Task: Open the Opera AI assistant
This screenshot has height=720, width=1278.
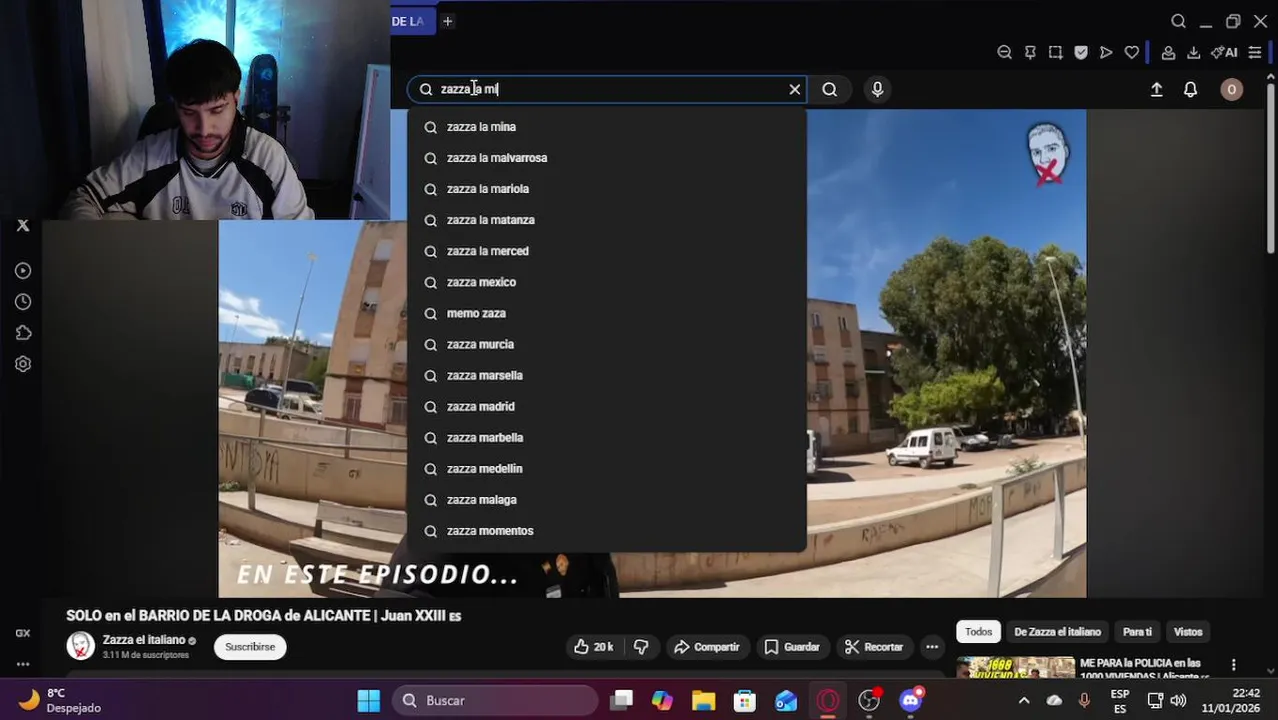Action: (1224, 52)
